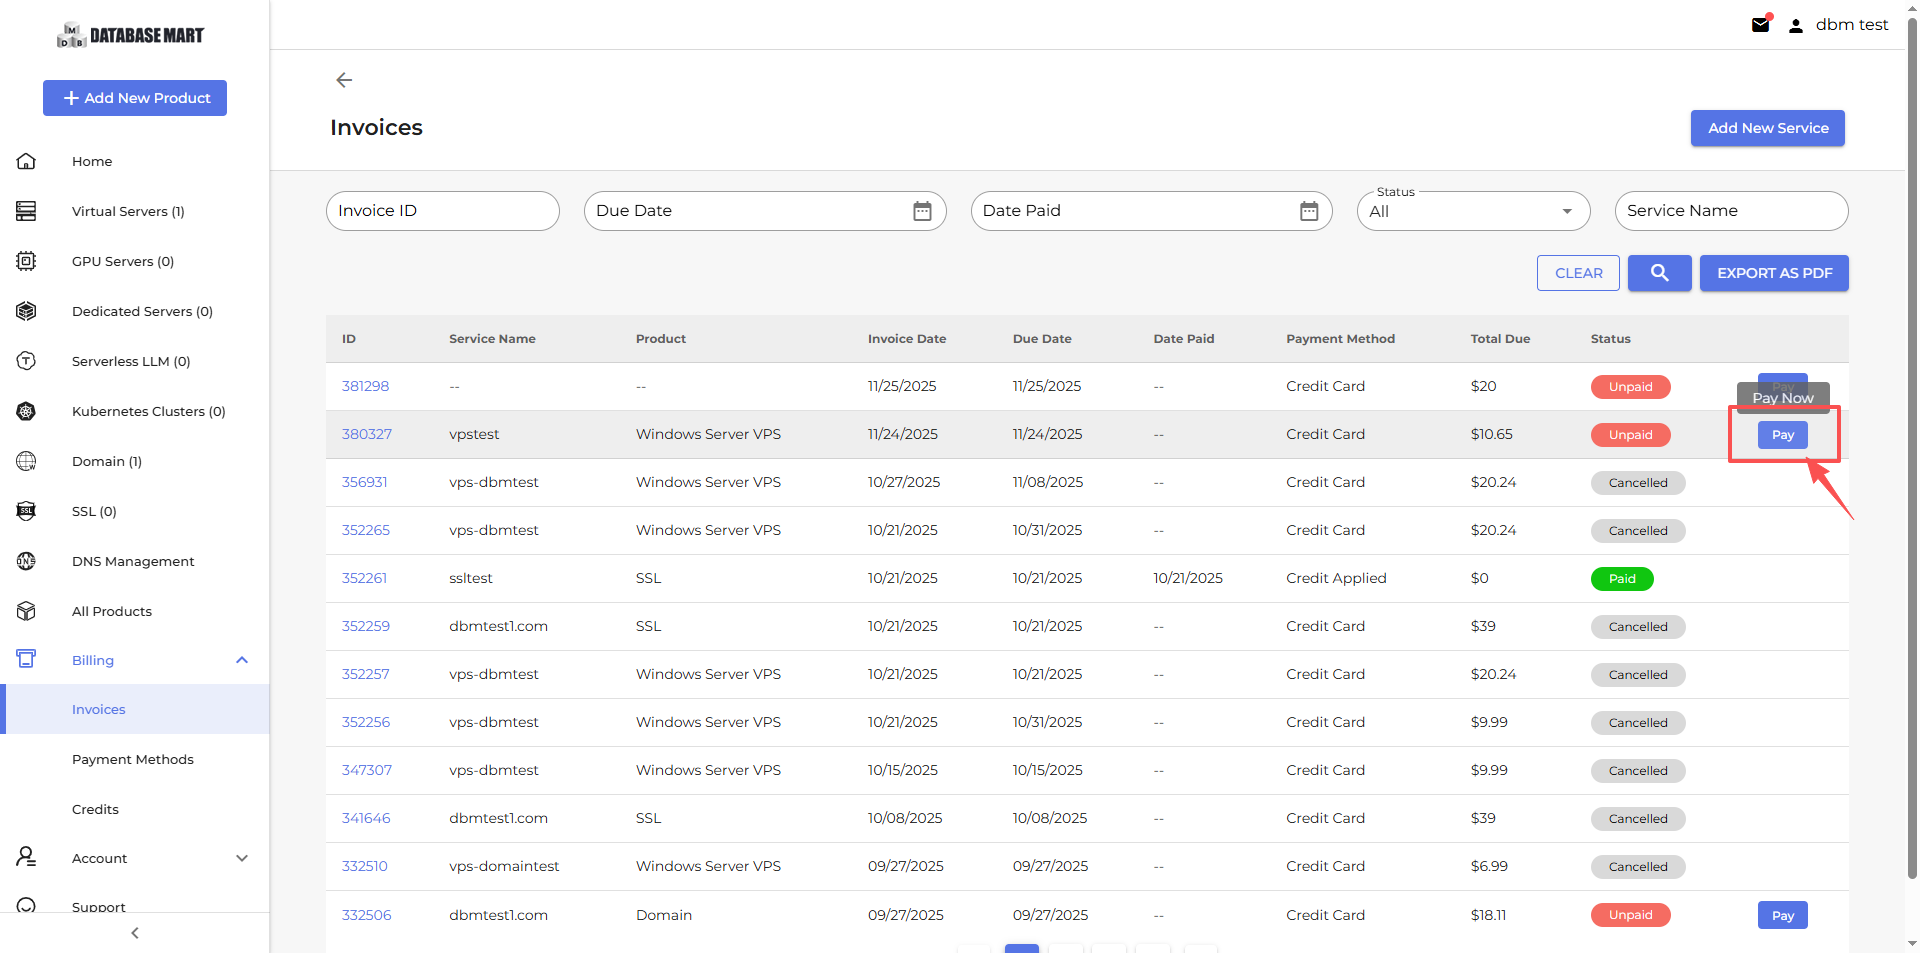The height and width of the screenshot is (953, 1920).
Task: Click Add New Service button
Action: (x=1768, y=128)
